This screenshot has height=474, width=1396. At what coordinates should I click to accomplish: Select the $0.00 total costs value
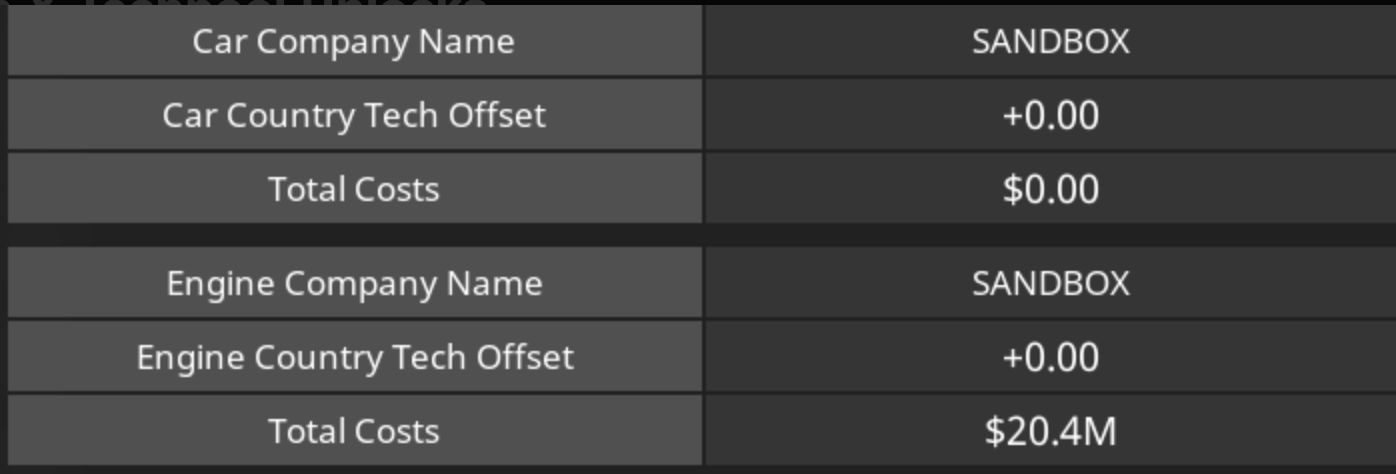[x=1050, y=189]
